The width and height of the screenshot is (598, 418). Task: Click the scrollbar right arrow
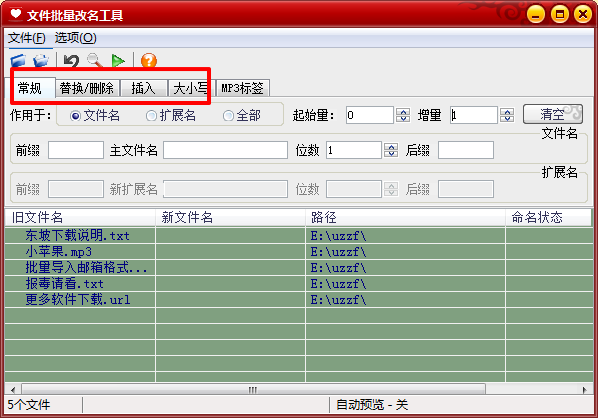(585, 389)
